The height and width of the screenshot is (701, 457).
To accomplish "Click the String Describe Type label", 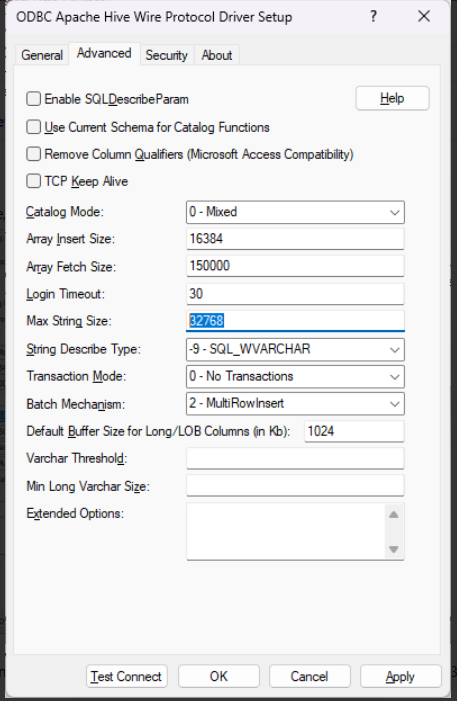I will pos(83,349).
